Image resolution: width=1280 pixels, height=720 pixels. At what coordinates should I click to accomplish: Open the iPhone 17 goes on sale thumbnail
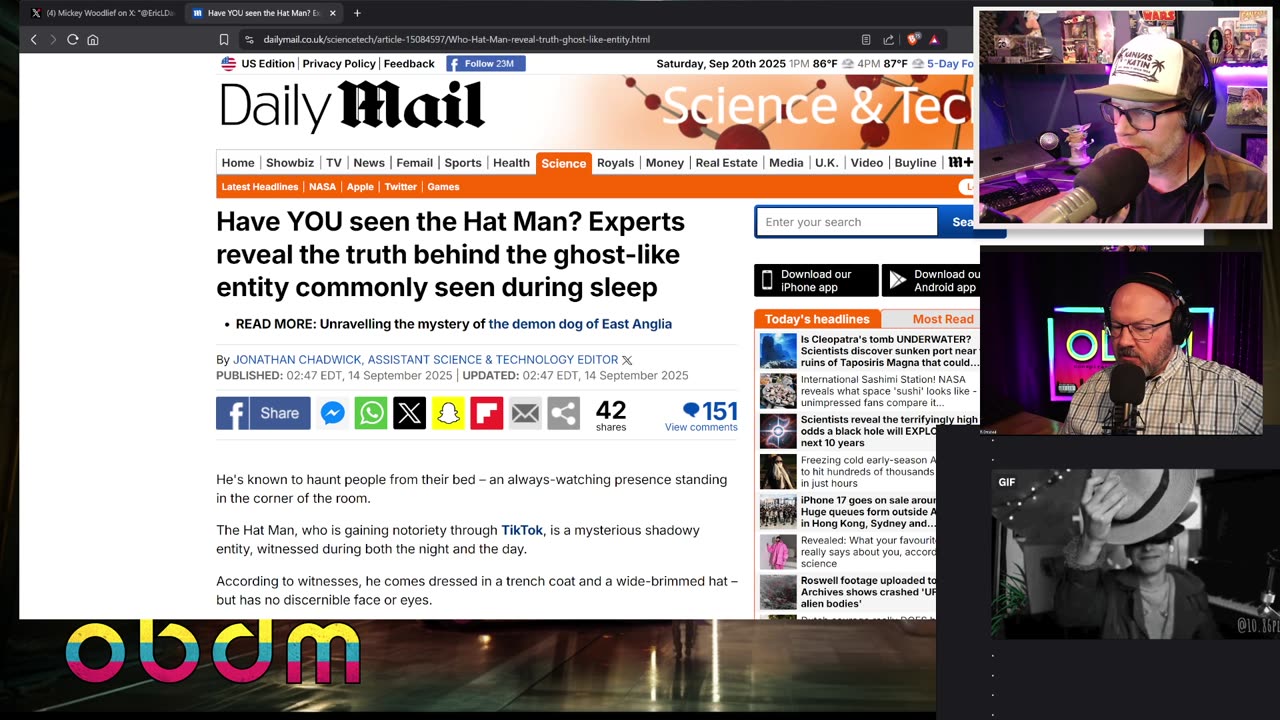point(778,511)
